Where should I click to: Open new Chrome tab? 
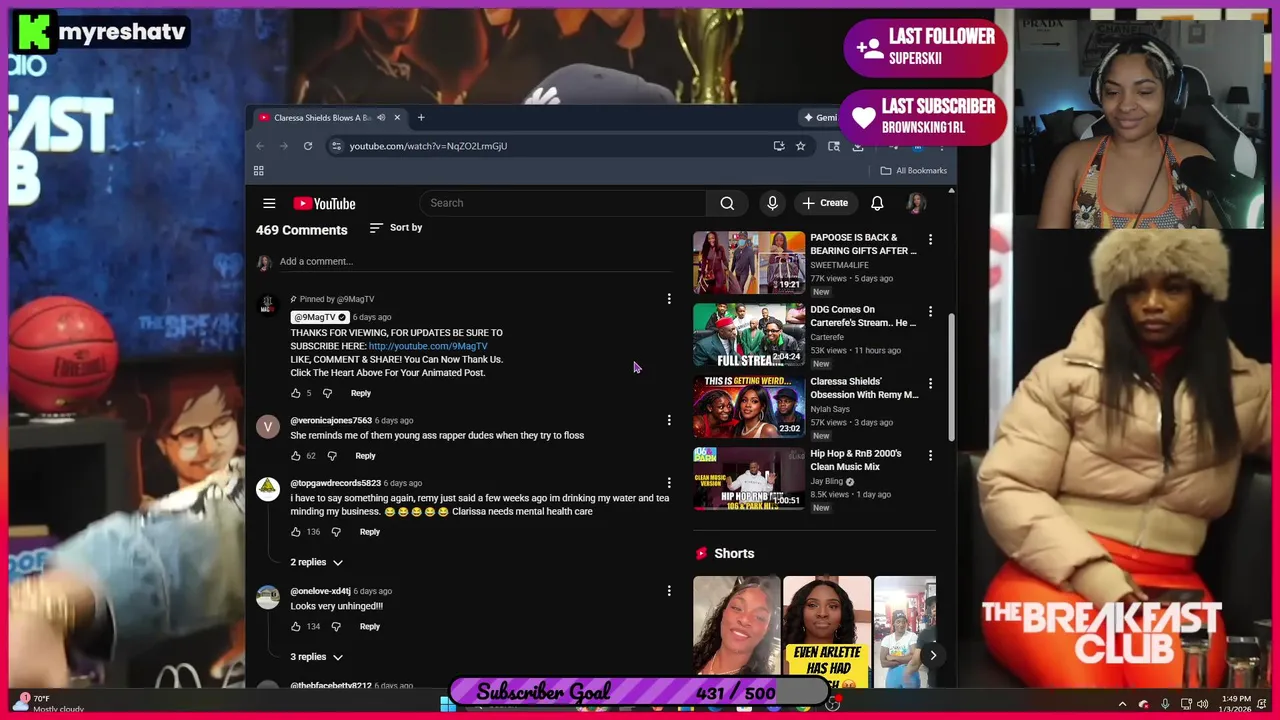coord(421,118)
